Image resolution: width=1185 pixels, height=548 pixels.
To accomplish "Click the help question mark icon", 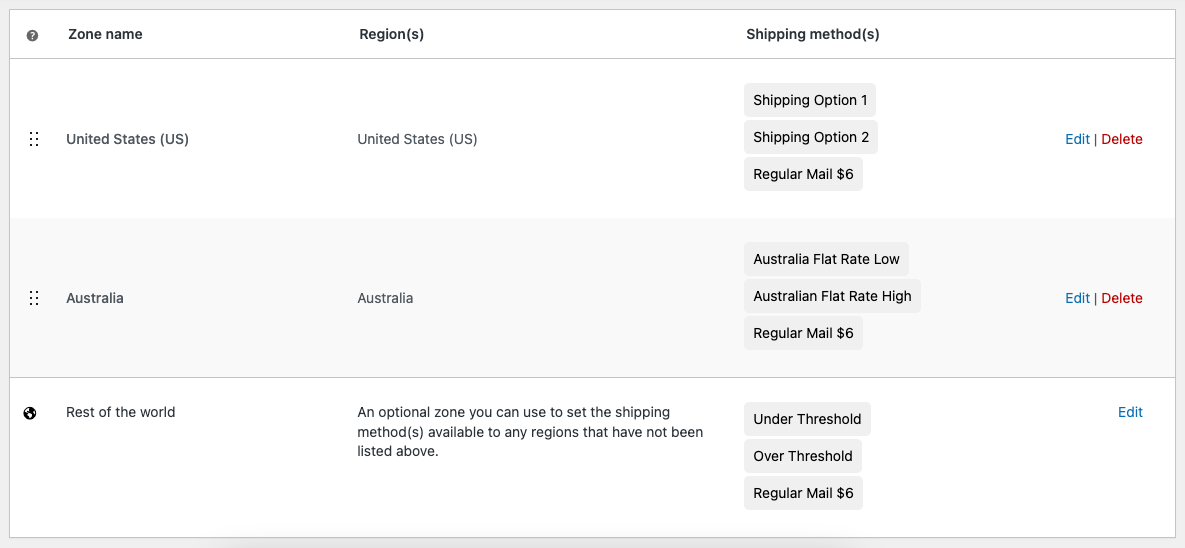I will [x=32, y=35].
